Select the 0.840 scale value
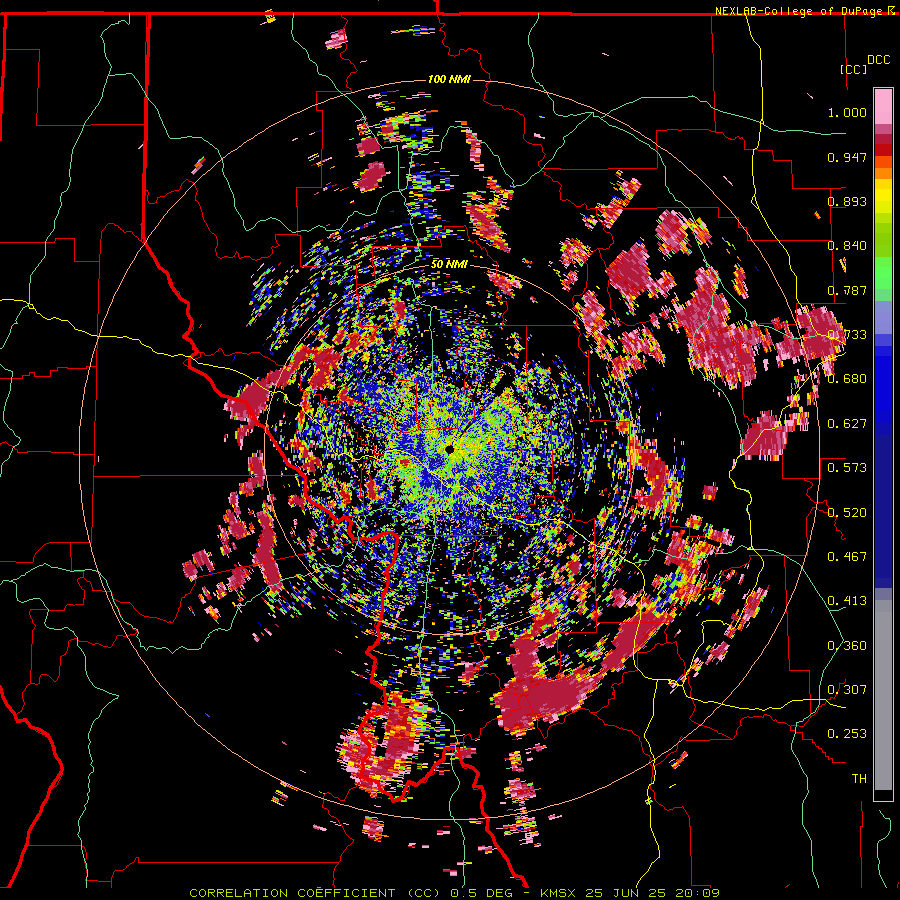 [x=847, y=246]
